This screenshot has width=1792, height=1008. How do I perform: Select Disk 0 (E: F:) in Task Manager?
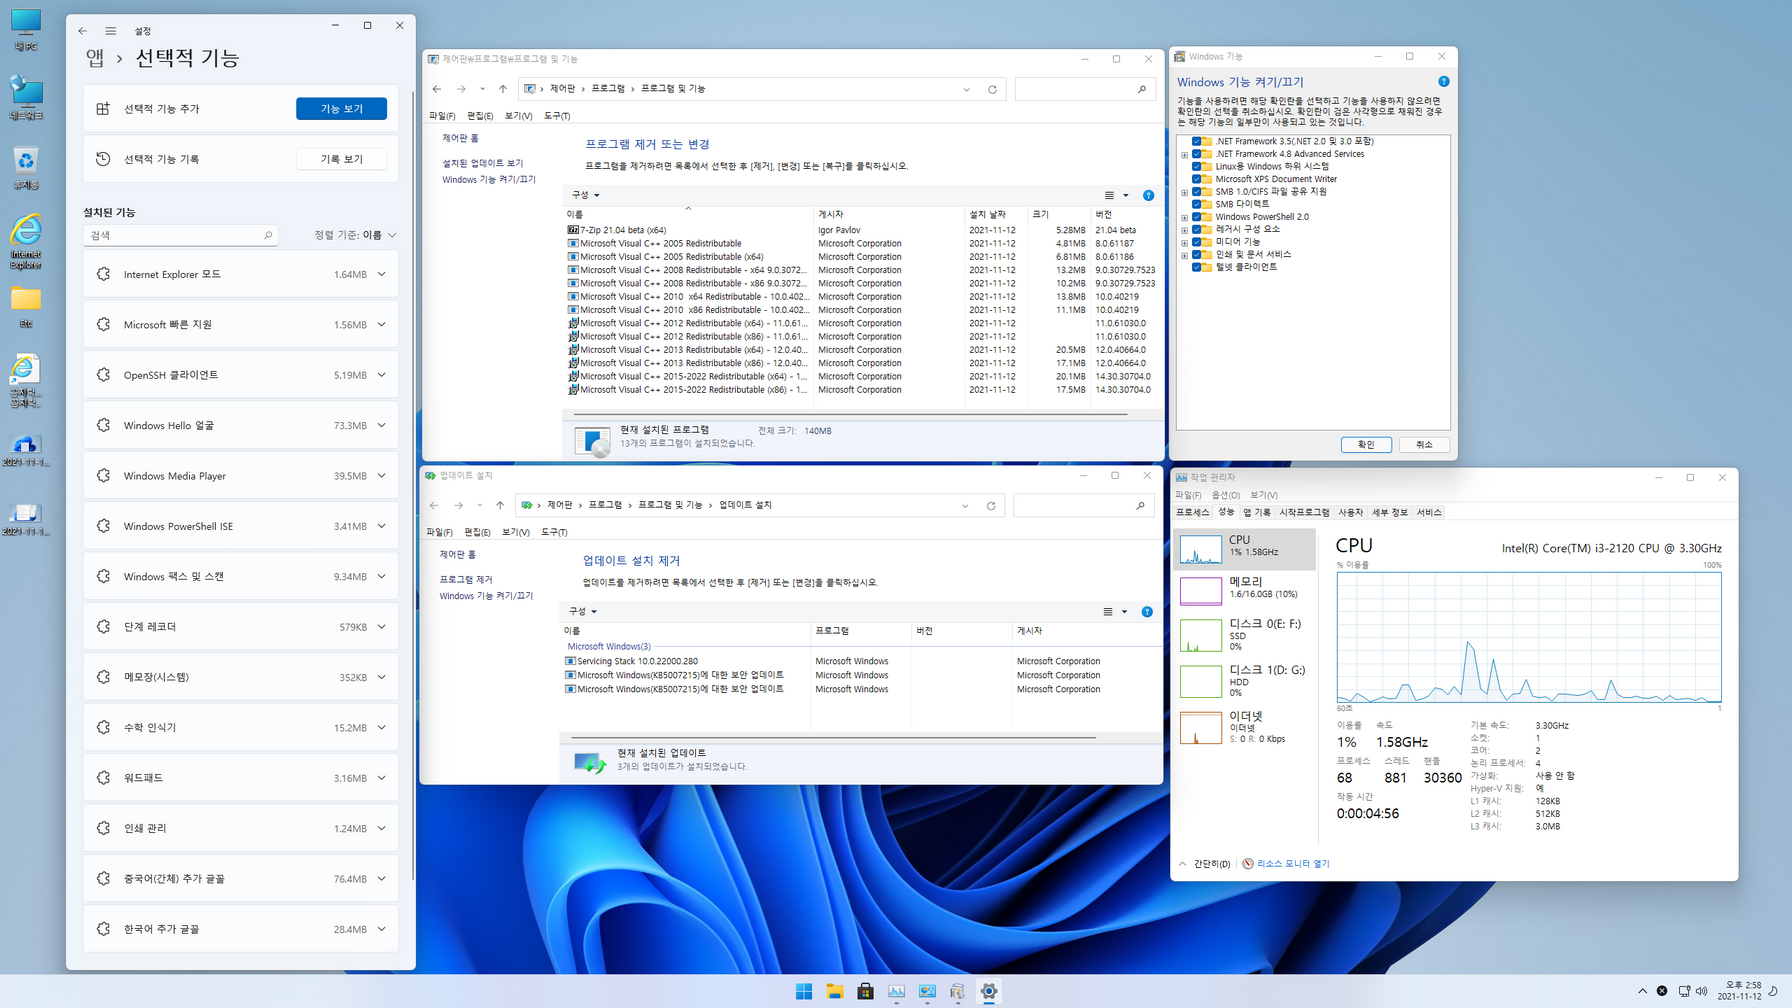(1243, 635)
